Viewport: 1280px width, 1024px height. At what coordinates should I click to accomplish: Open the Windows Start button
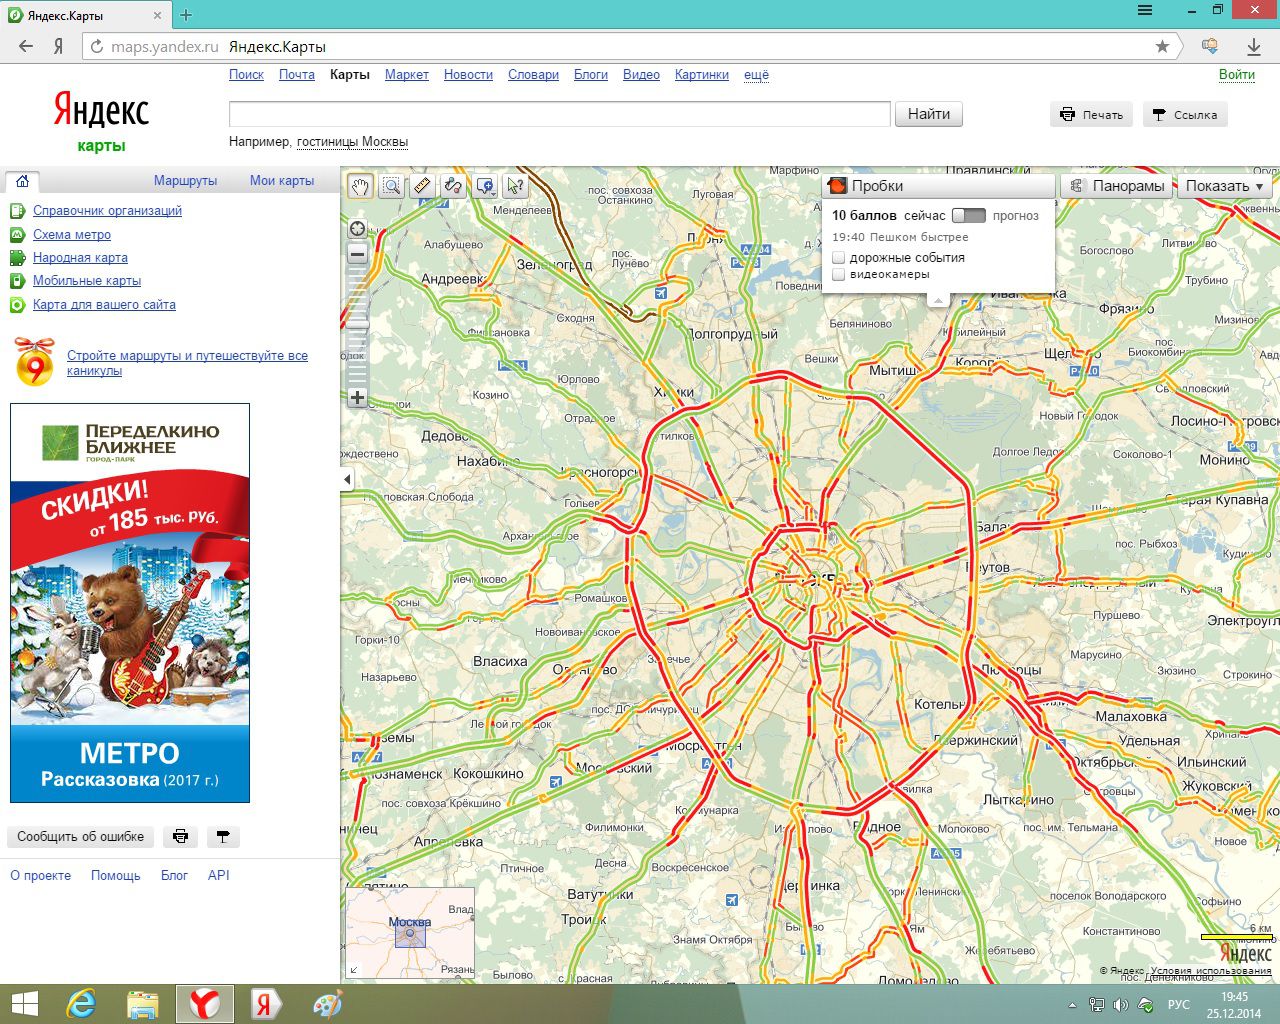point(24,1004)
